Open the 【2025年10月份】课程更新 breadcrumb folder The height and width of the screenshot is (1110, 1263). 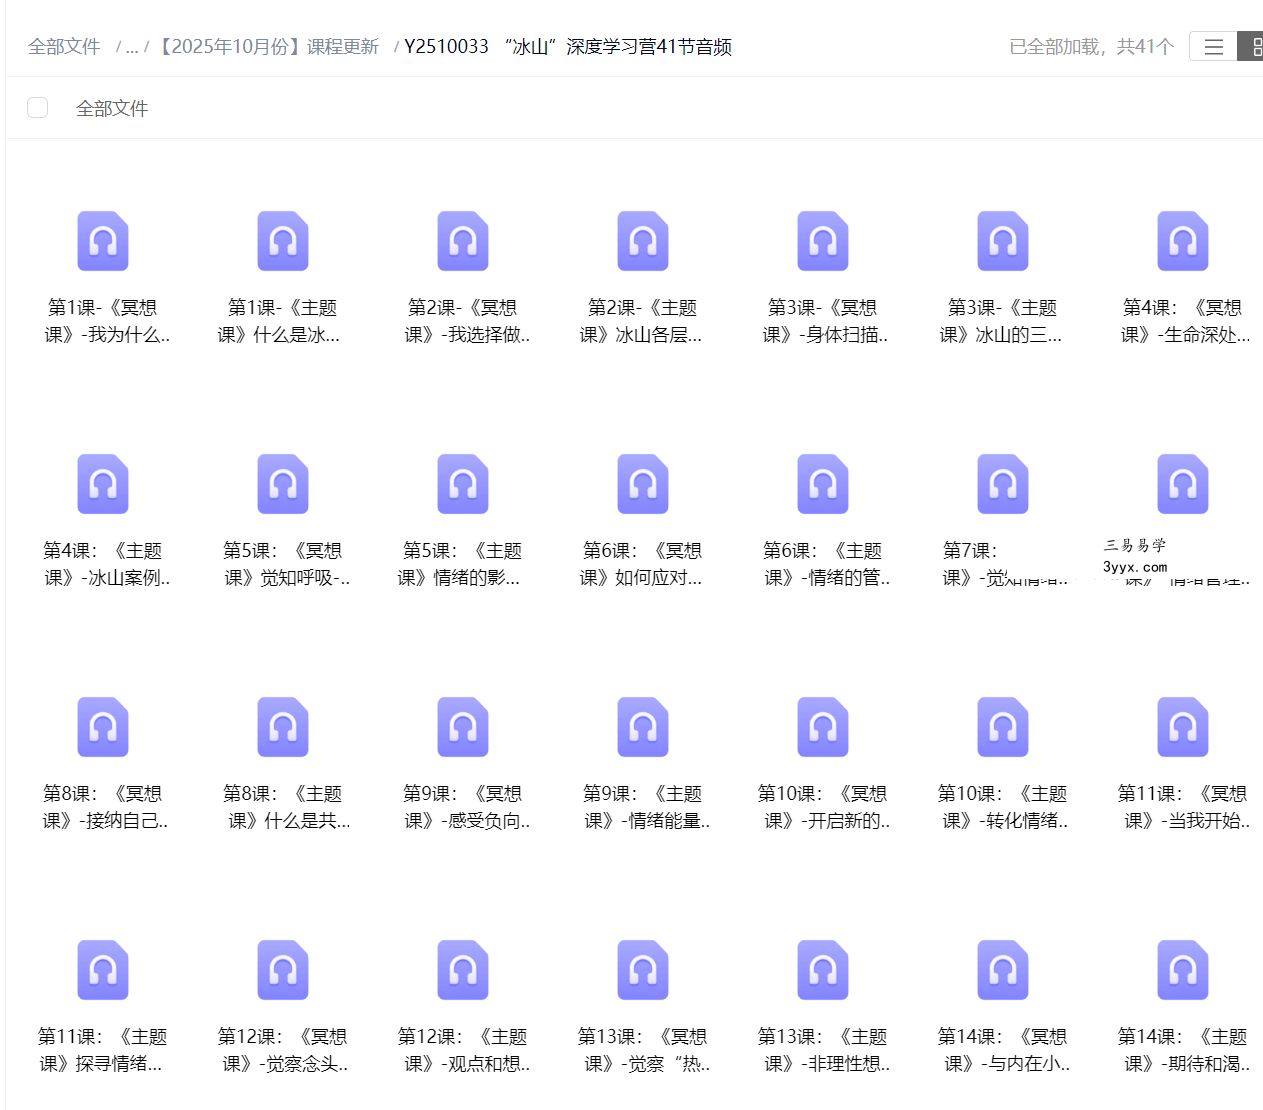pos(268,47)
